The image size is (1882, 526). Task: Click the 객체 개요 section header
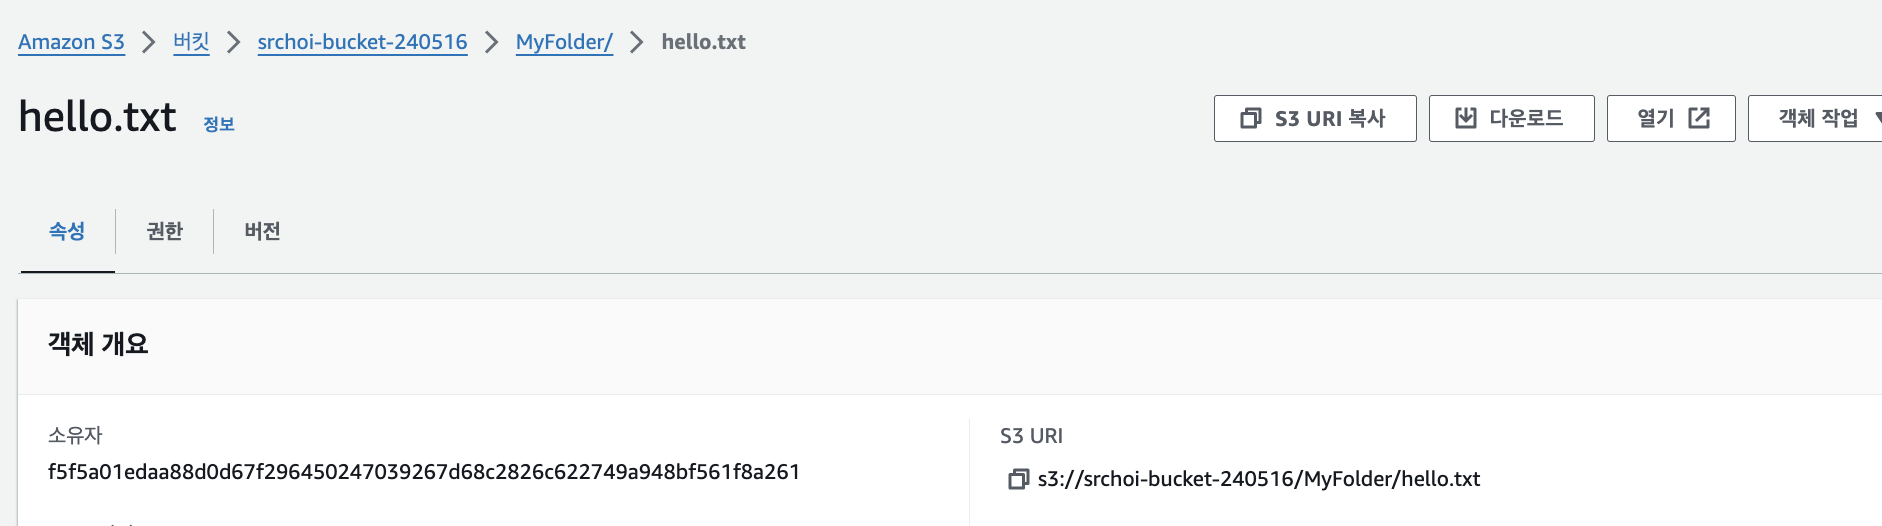coord(98,344)
